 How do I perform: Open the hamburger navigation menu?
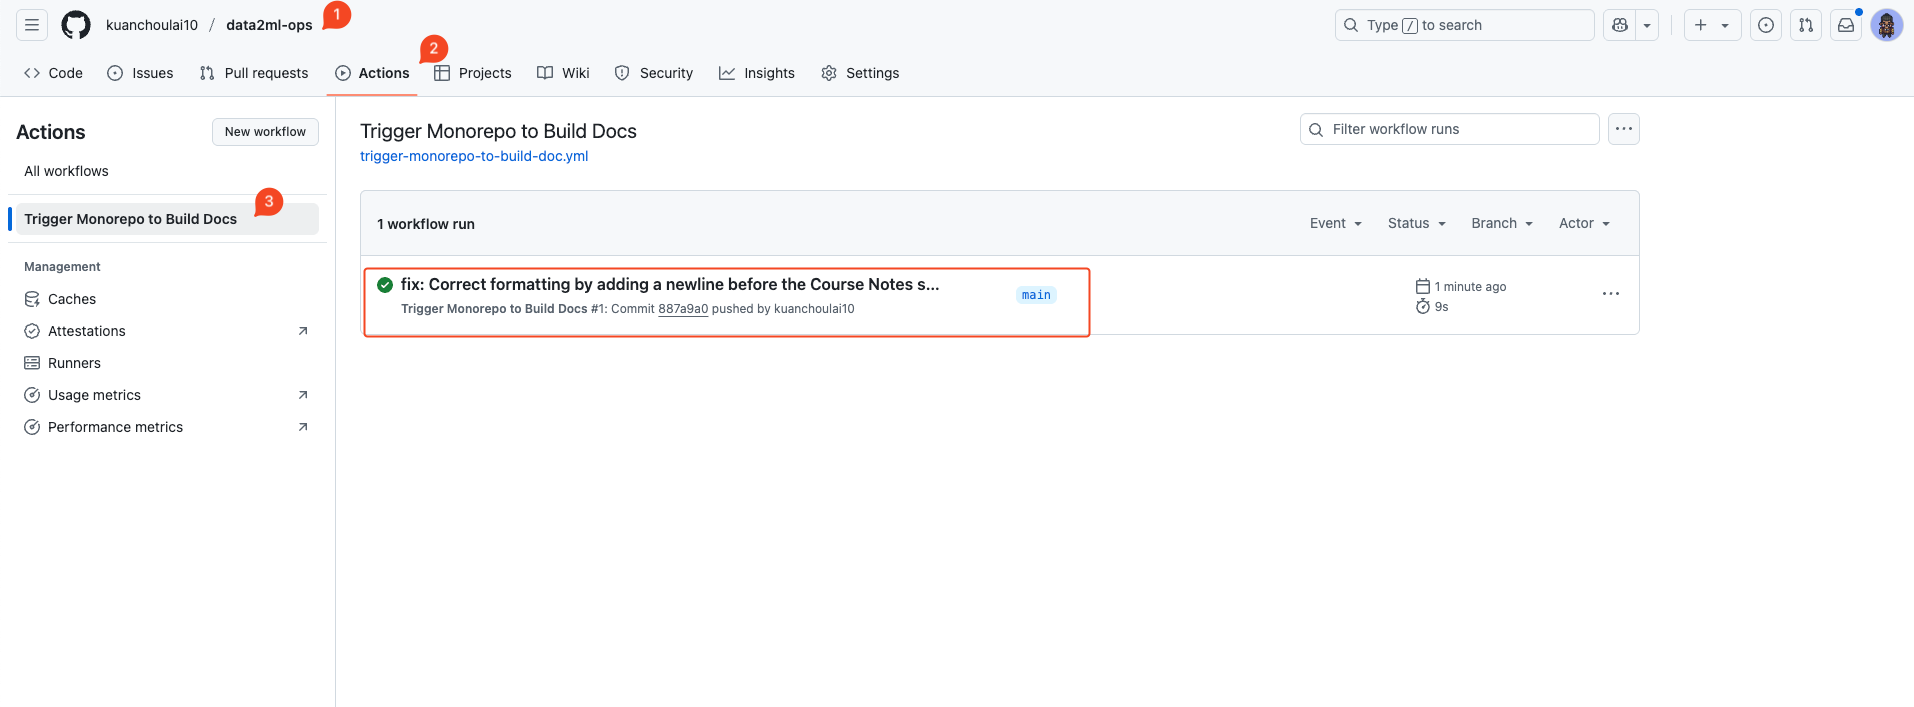[32, 25]
